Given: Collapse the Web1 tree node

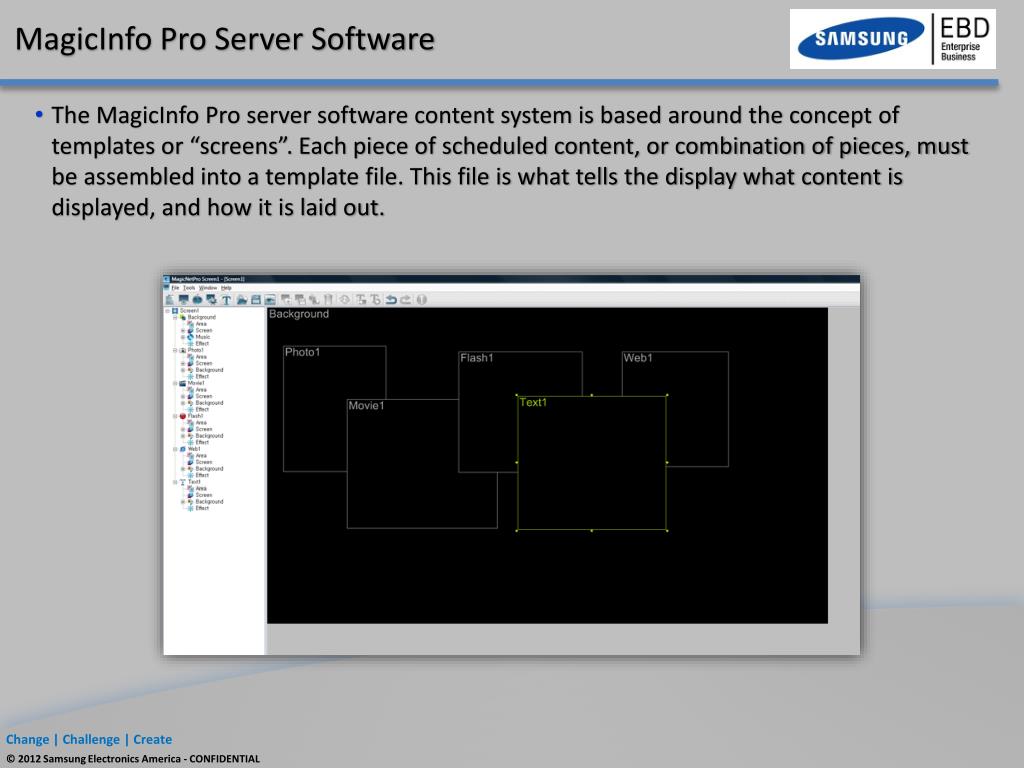Looking at the screenshot, I should (x=175, y=449).
